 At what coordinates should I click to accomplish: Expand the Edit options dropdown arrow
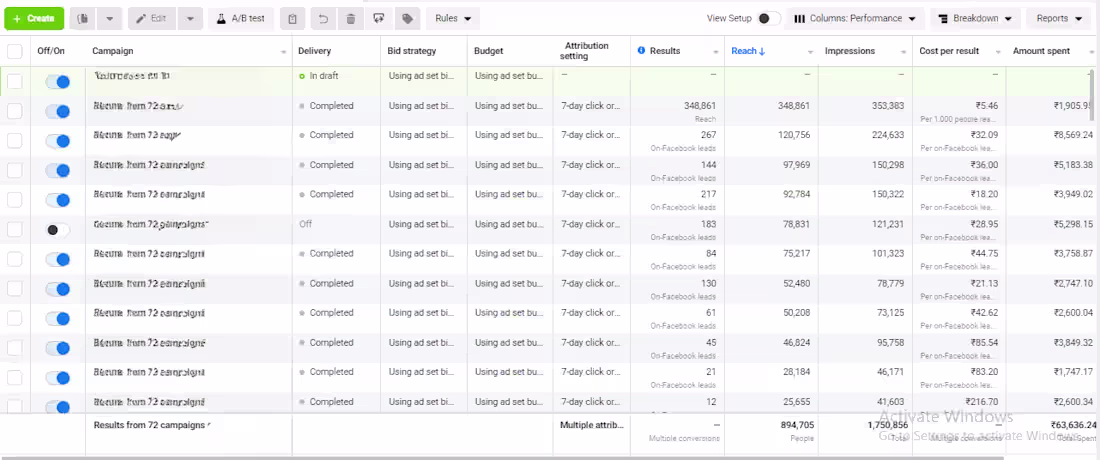(190, 18)
